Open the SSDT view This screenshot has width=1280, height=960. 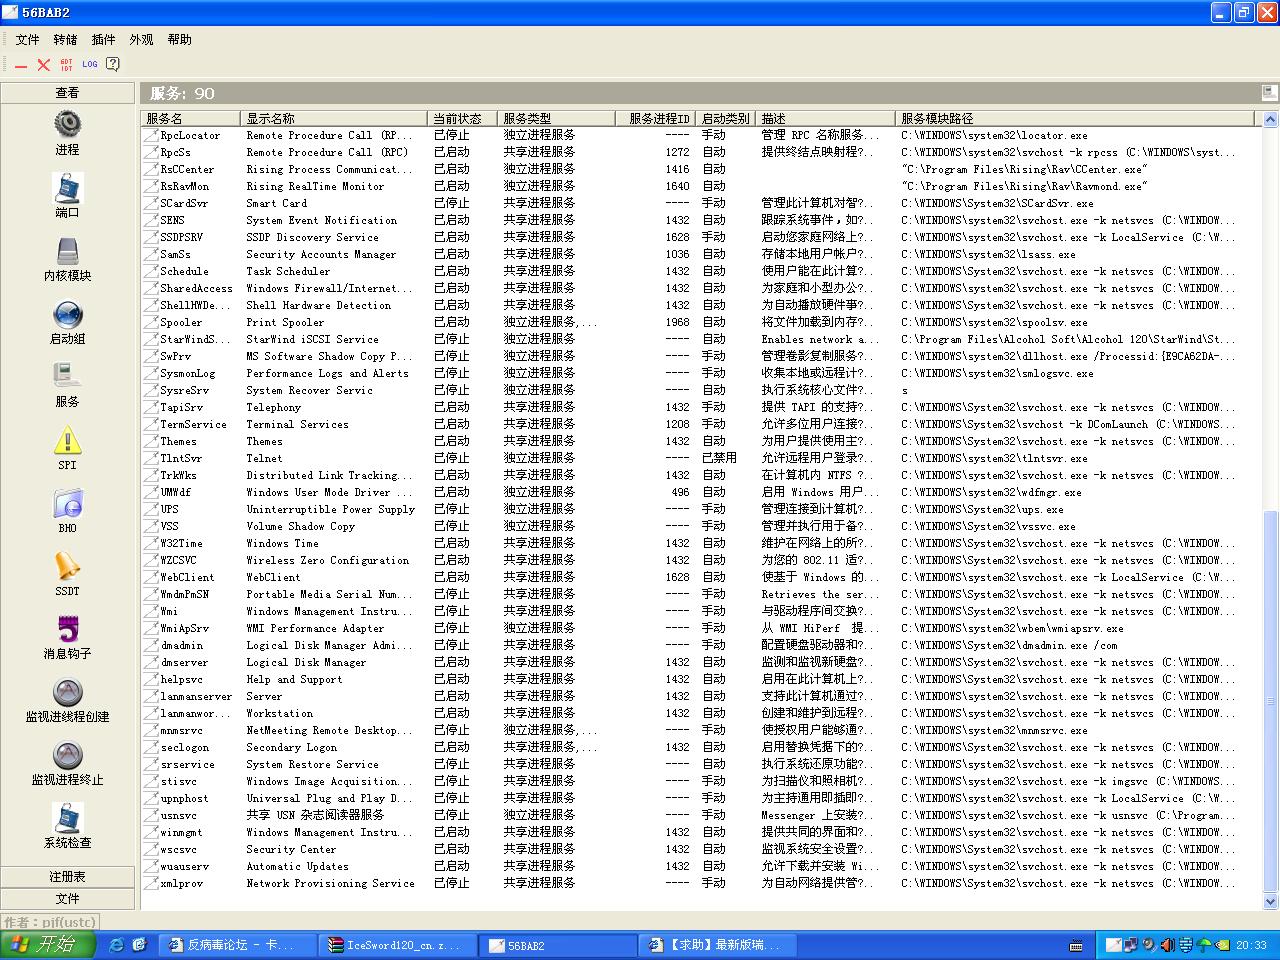[x=67, y=573]
